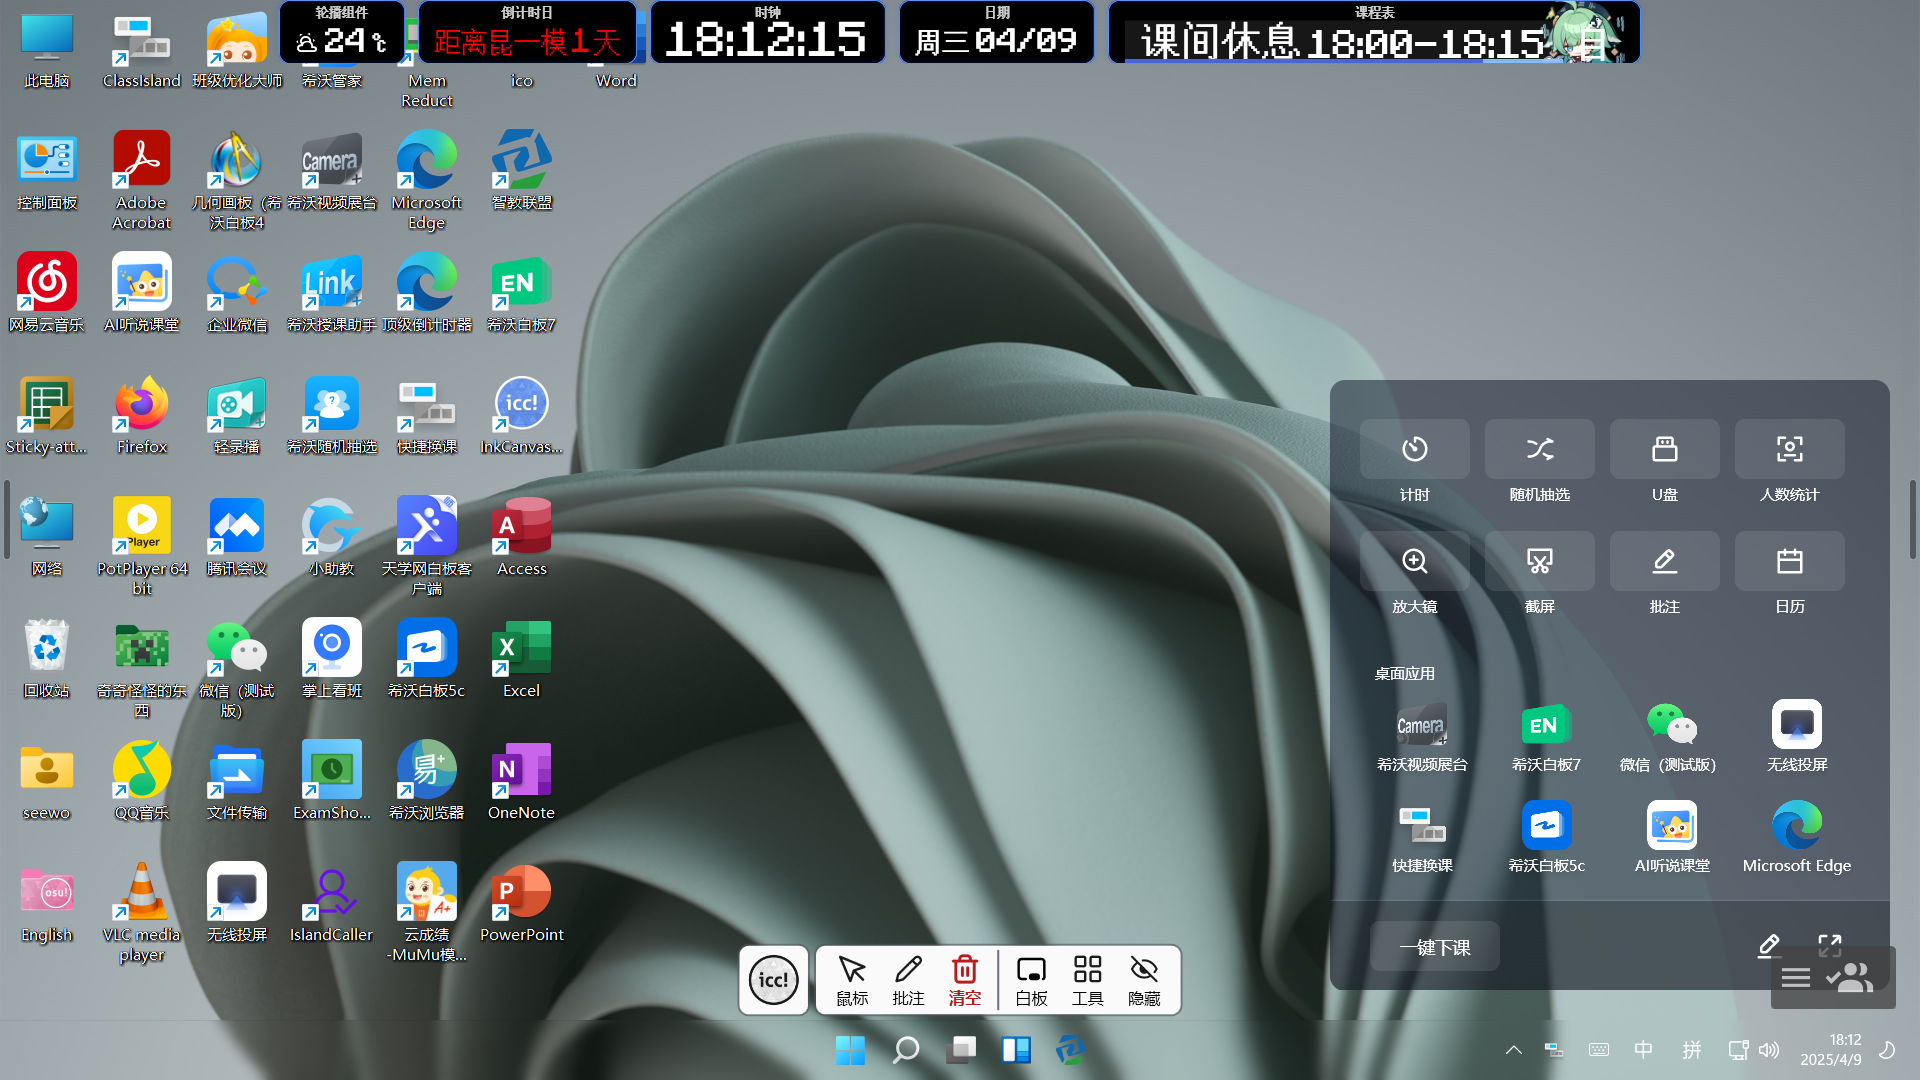Open the 白板 whiteboard mode
Screen dimensions: 1920x1080
pos(1031,980)
